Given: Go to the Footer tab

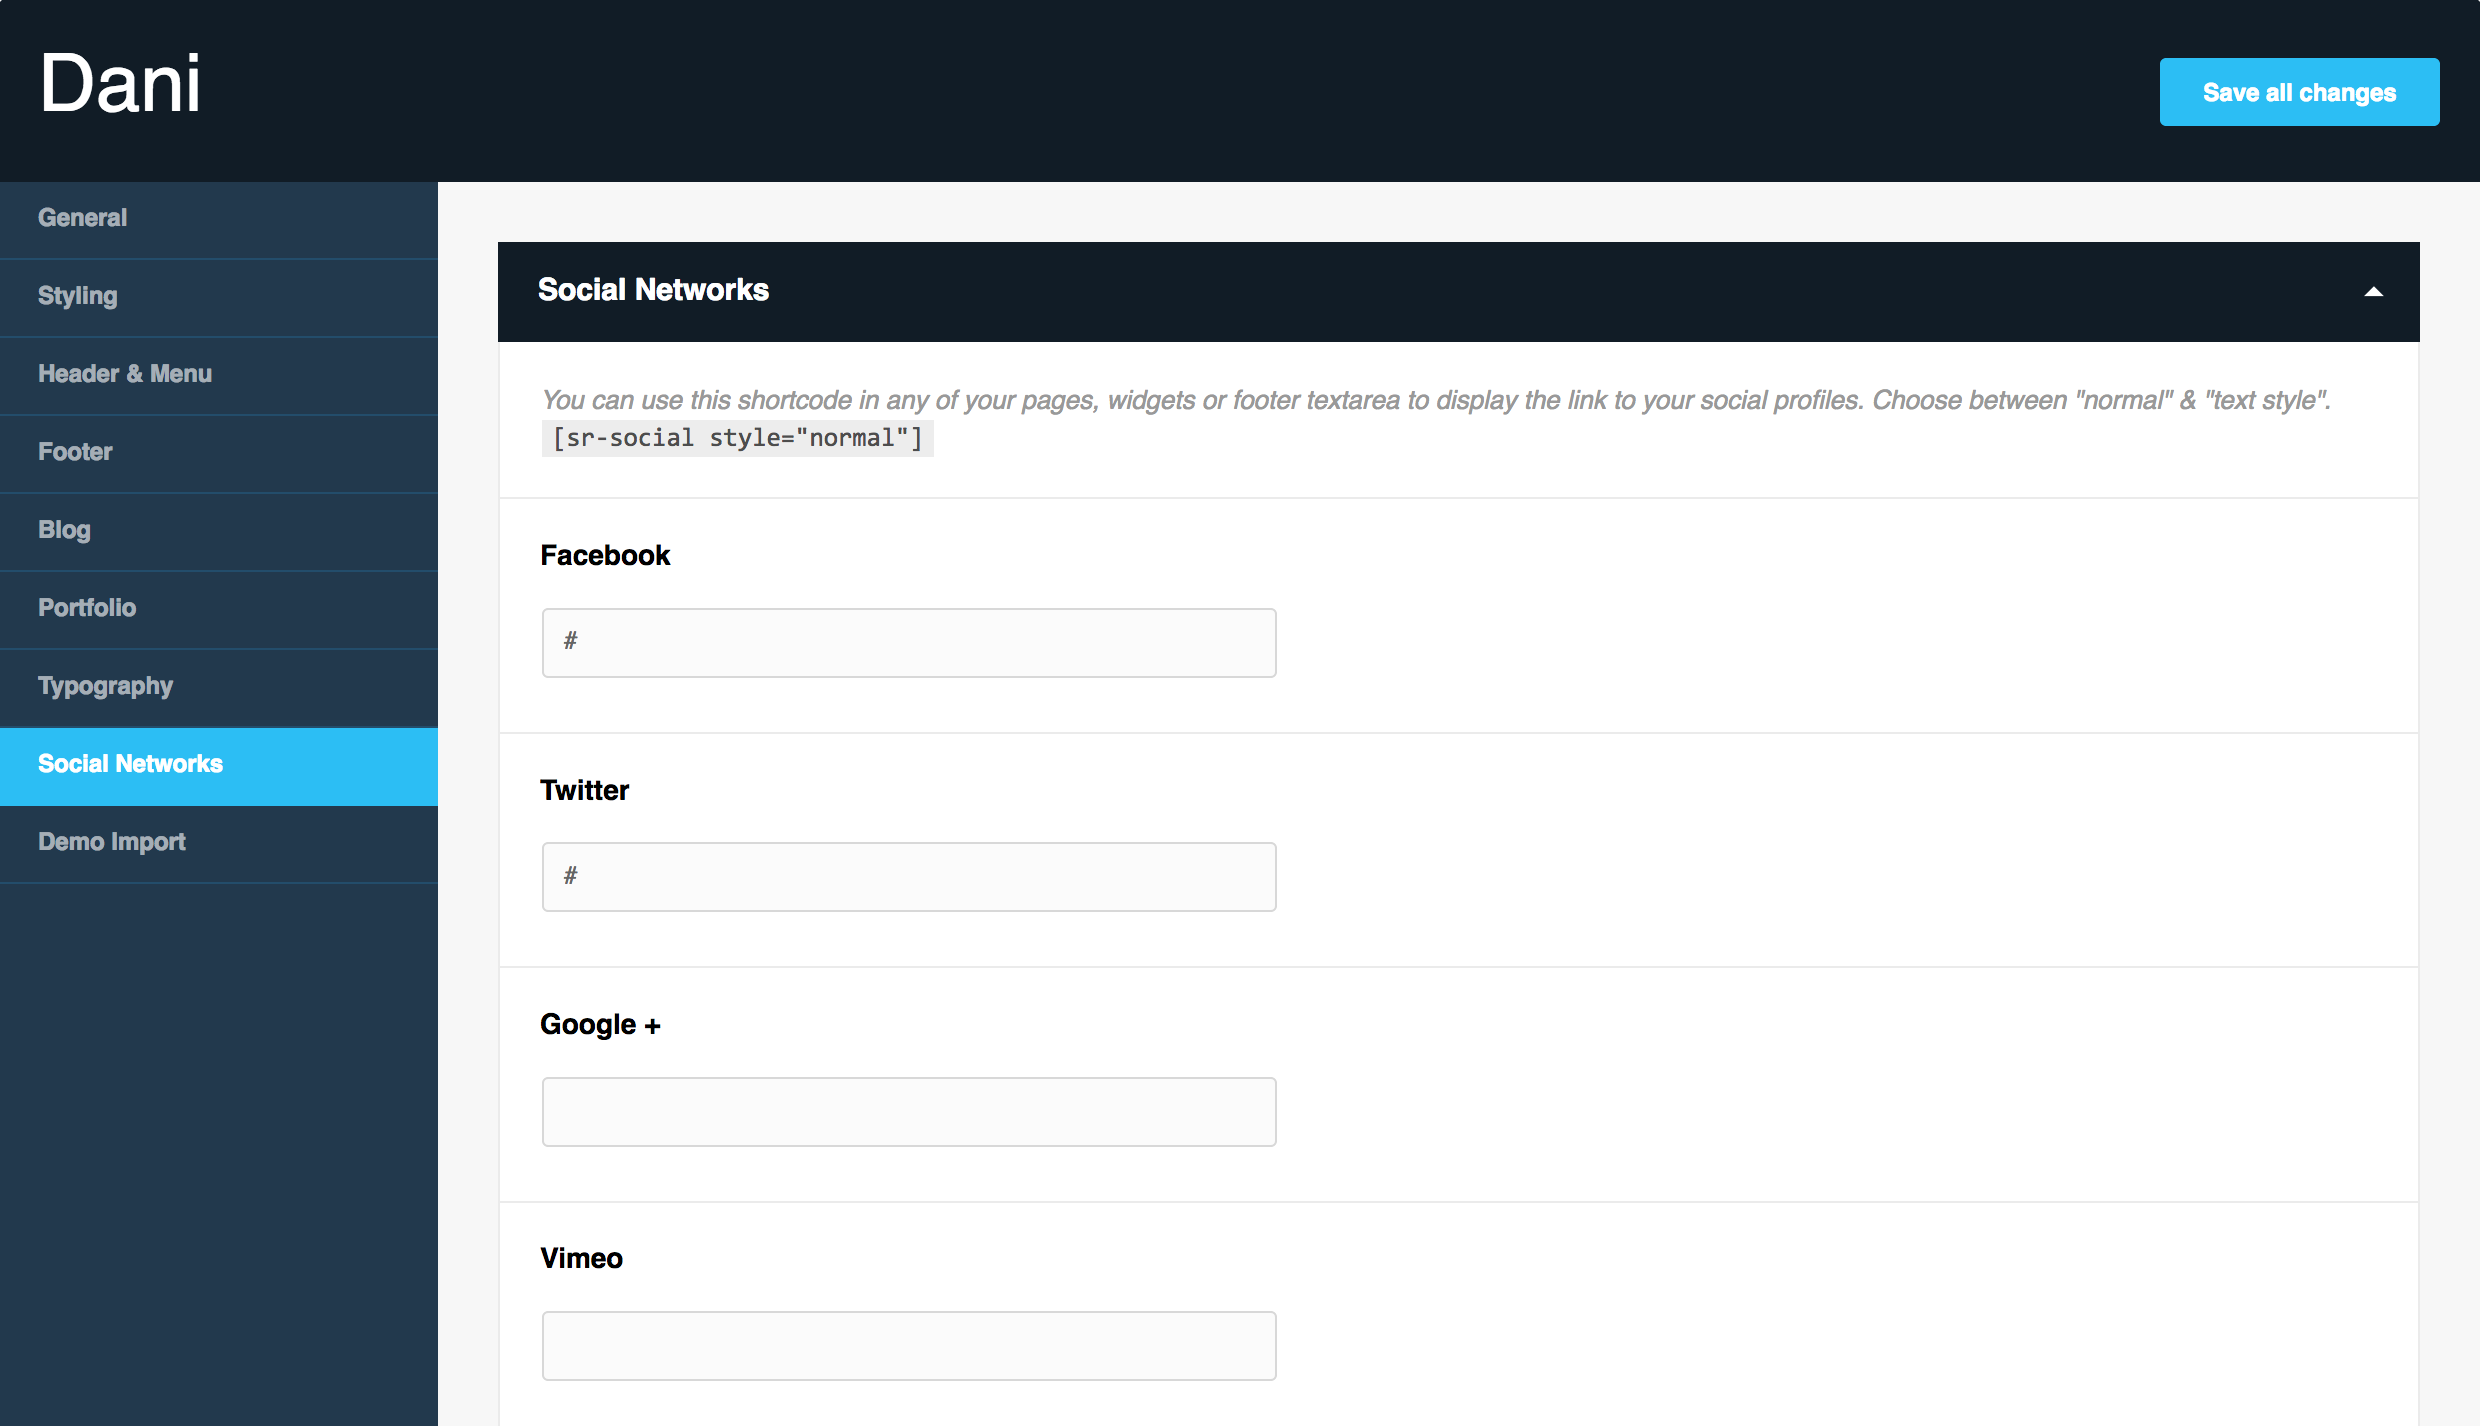Looking at the screenshot, I should [219, 453].
